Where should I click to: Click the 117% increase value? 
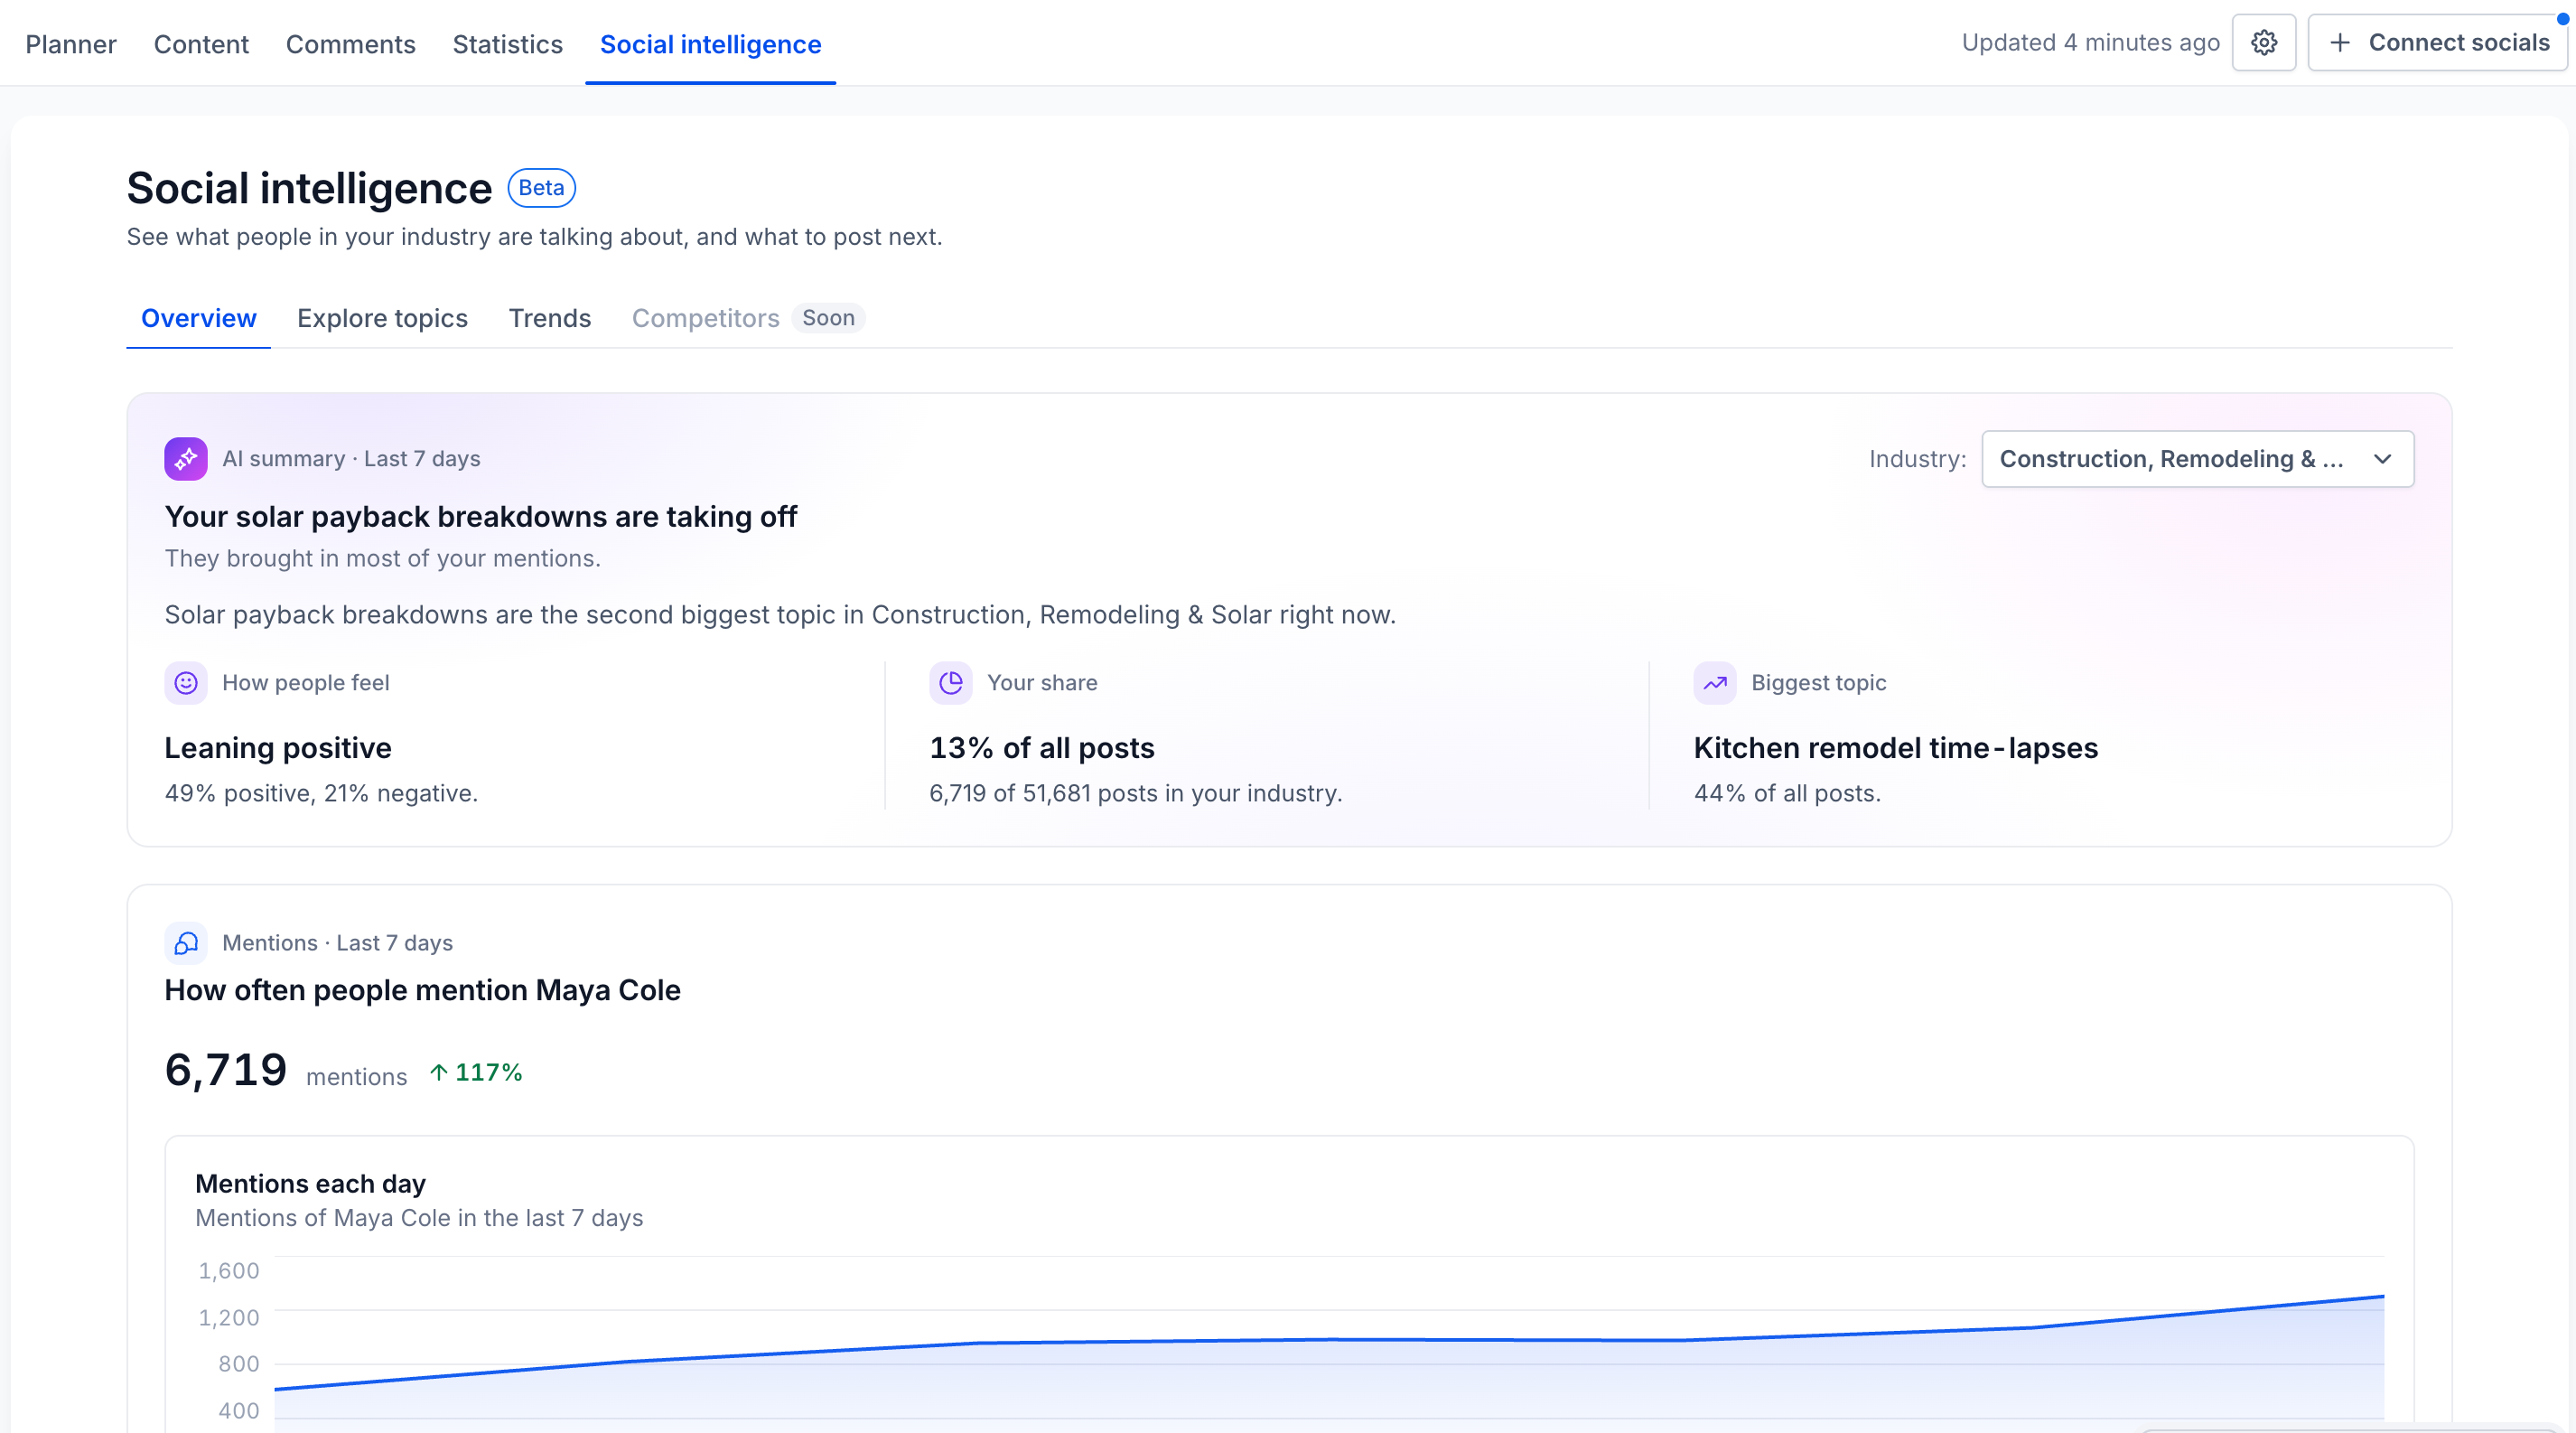click(488, 1072)
